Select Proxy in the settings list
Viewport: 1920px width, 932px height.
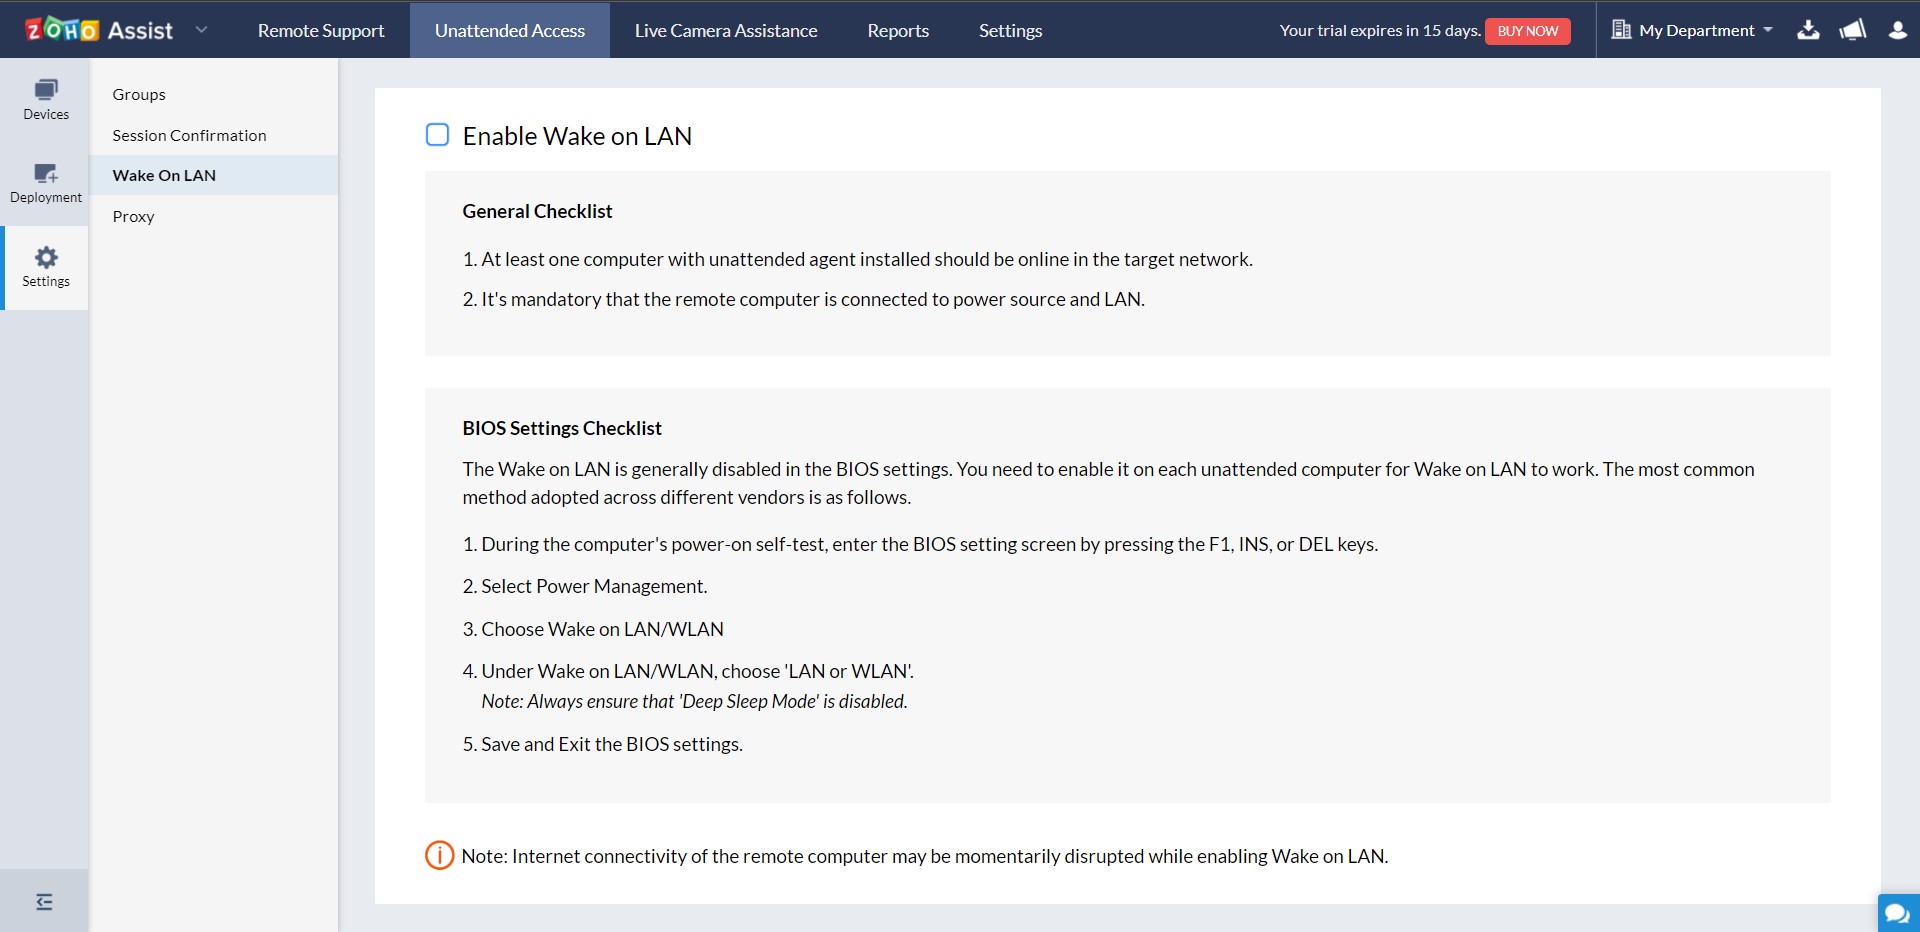[x=133, y=216]
